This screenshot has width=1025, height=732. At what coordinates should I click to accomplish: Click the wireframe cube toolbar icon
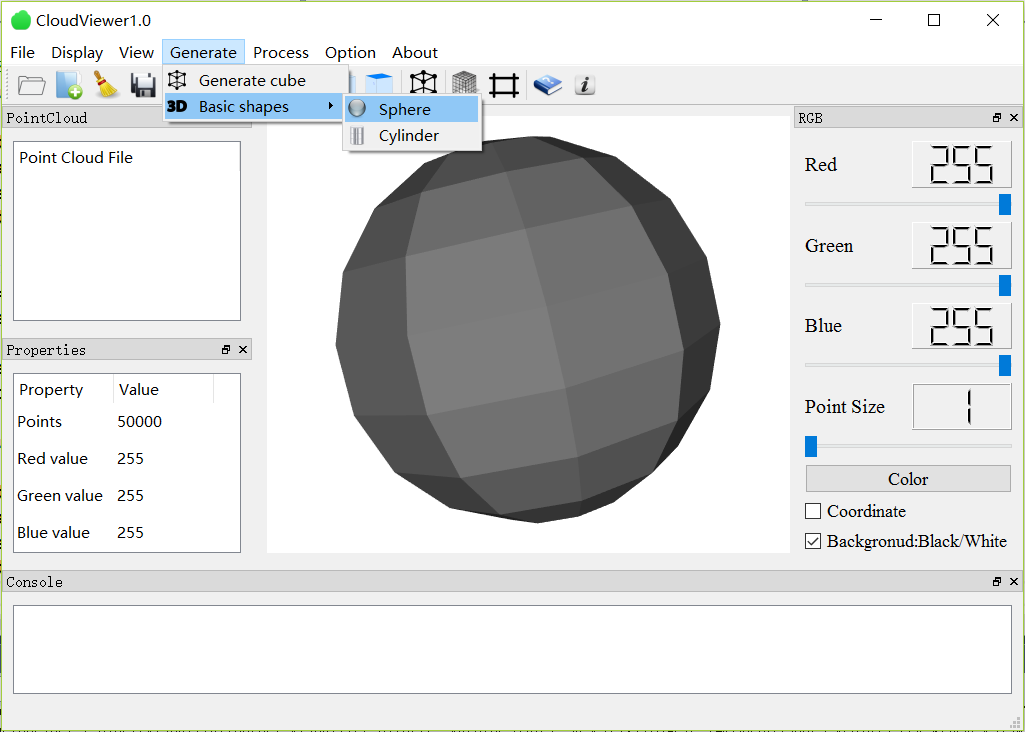point(423,85)
